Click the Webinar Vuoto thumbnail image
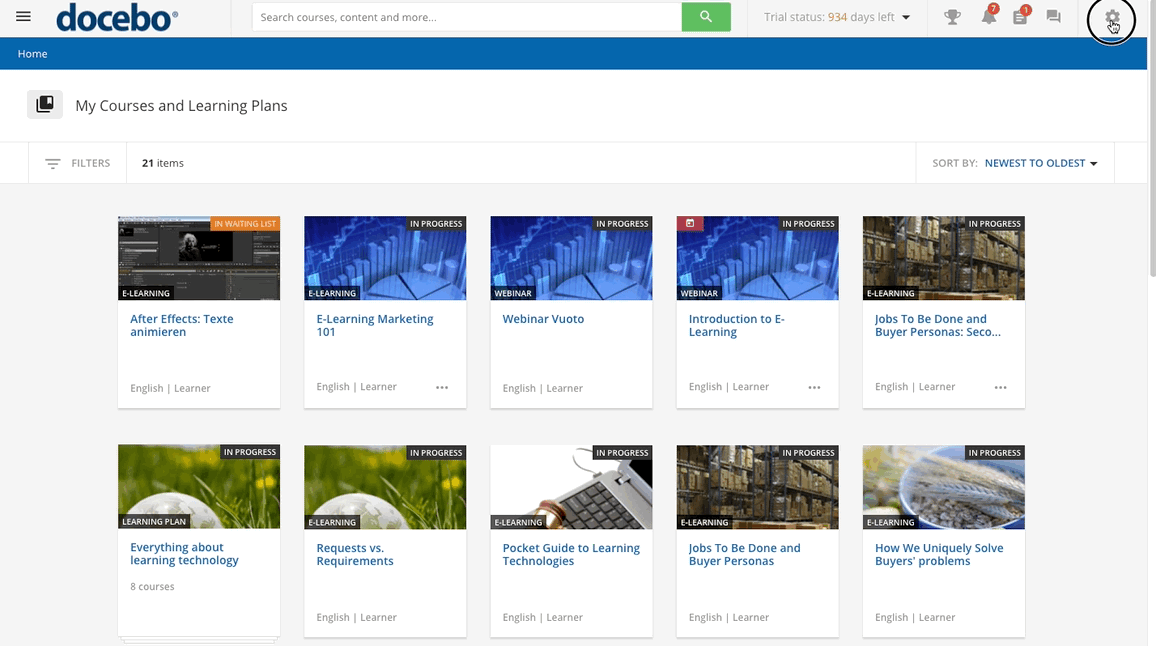 click(571, 258)
